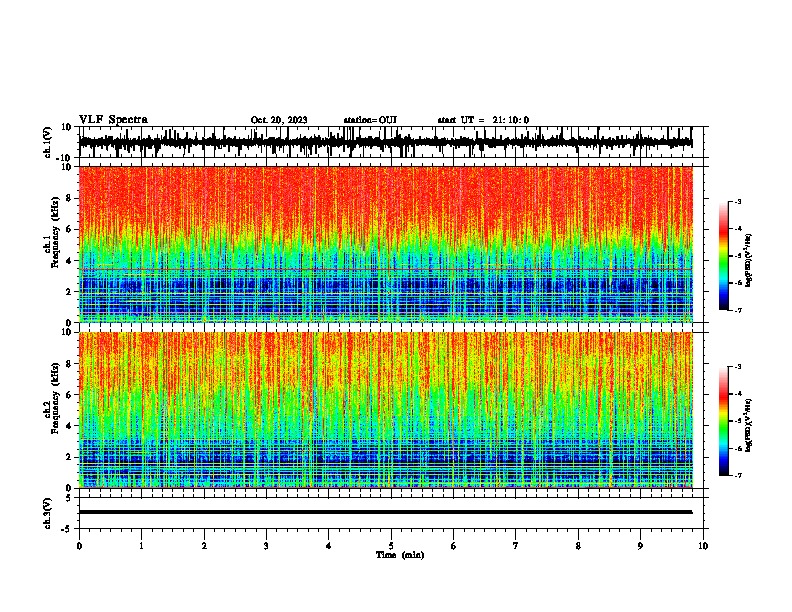Click the ch.2 colorbar log(PSD) unit label
792x612 pixels.
click(749, 426)
